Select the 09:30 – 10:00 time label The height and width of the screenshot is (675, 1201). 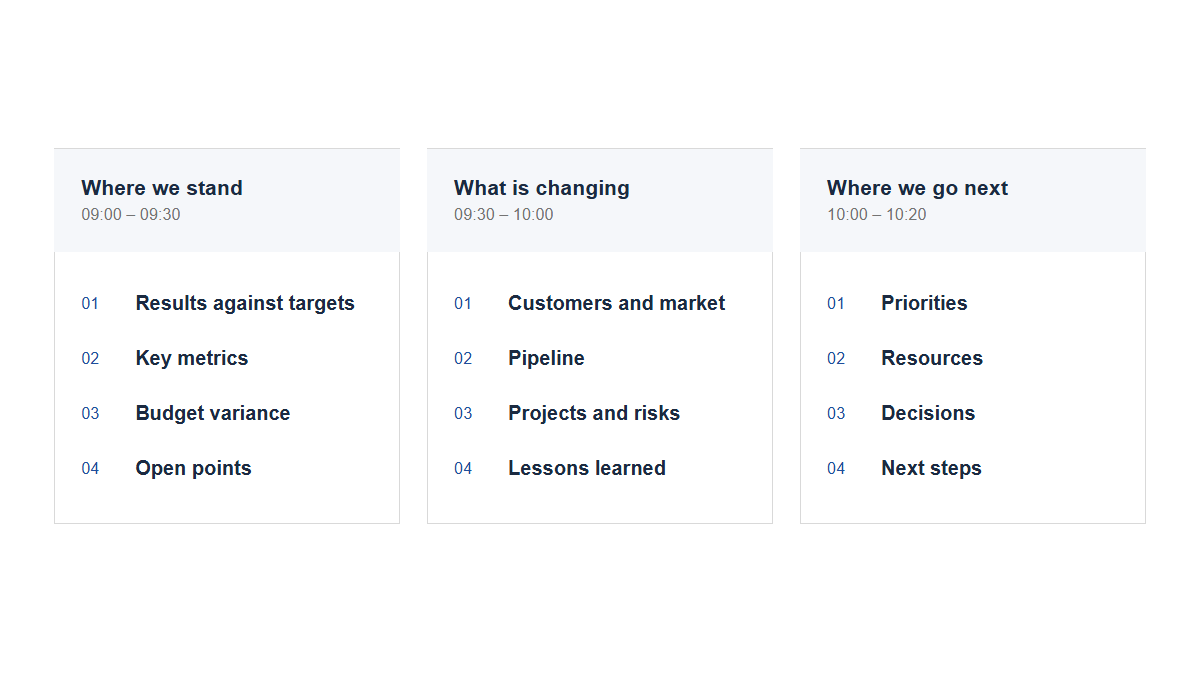[x=503, y=214]
